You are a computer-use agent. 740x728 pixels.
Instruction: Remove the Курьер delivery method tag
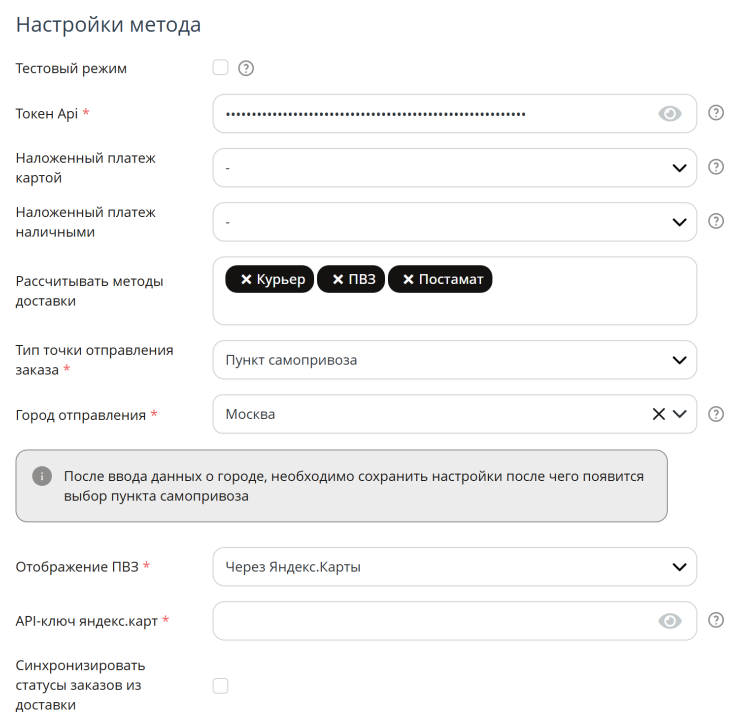246,279
